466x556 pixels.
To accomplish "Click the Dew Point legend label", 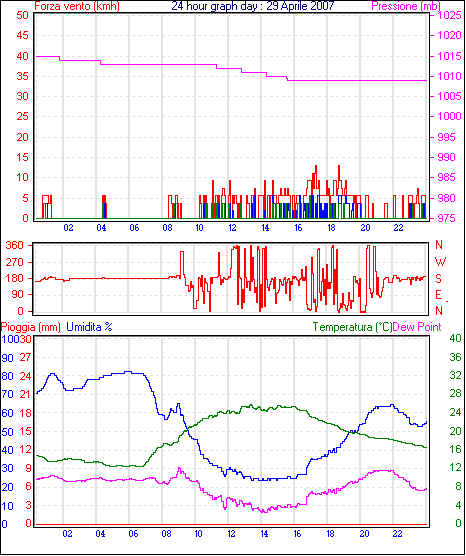I will click(417, 327).
